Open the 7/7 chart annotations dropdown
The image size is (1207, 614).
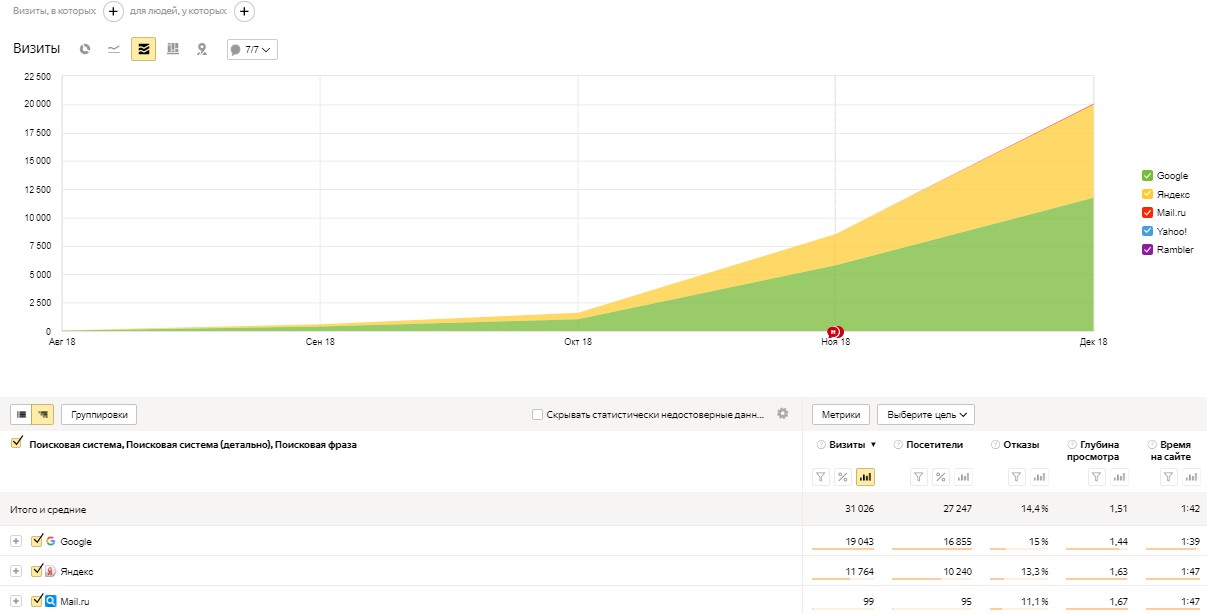click(252, 49)
